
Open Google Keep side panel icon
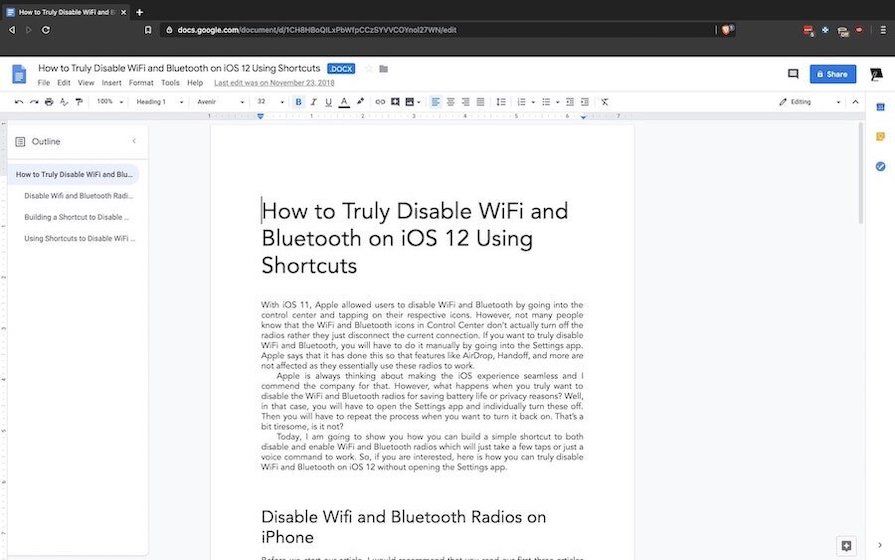coord(880,137)
